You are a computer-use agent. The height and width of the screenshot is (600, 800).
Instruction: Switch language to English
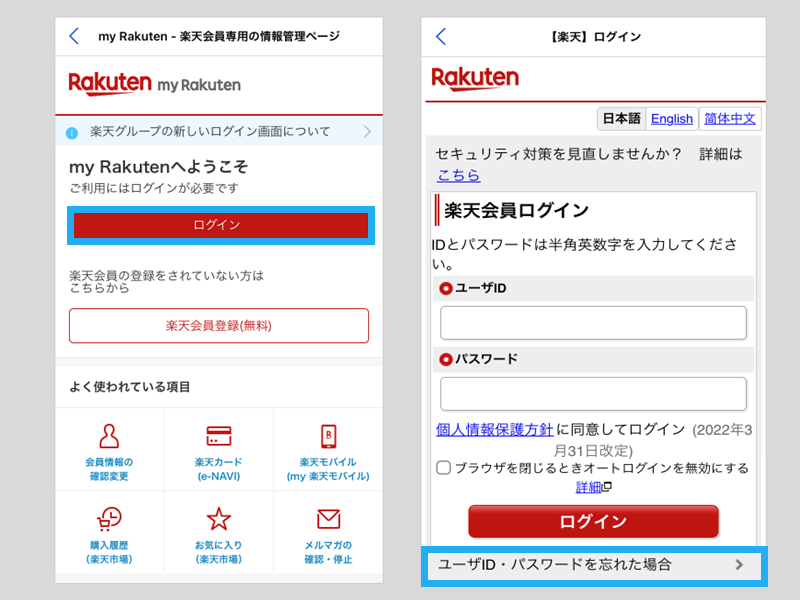point(671,119)
